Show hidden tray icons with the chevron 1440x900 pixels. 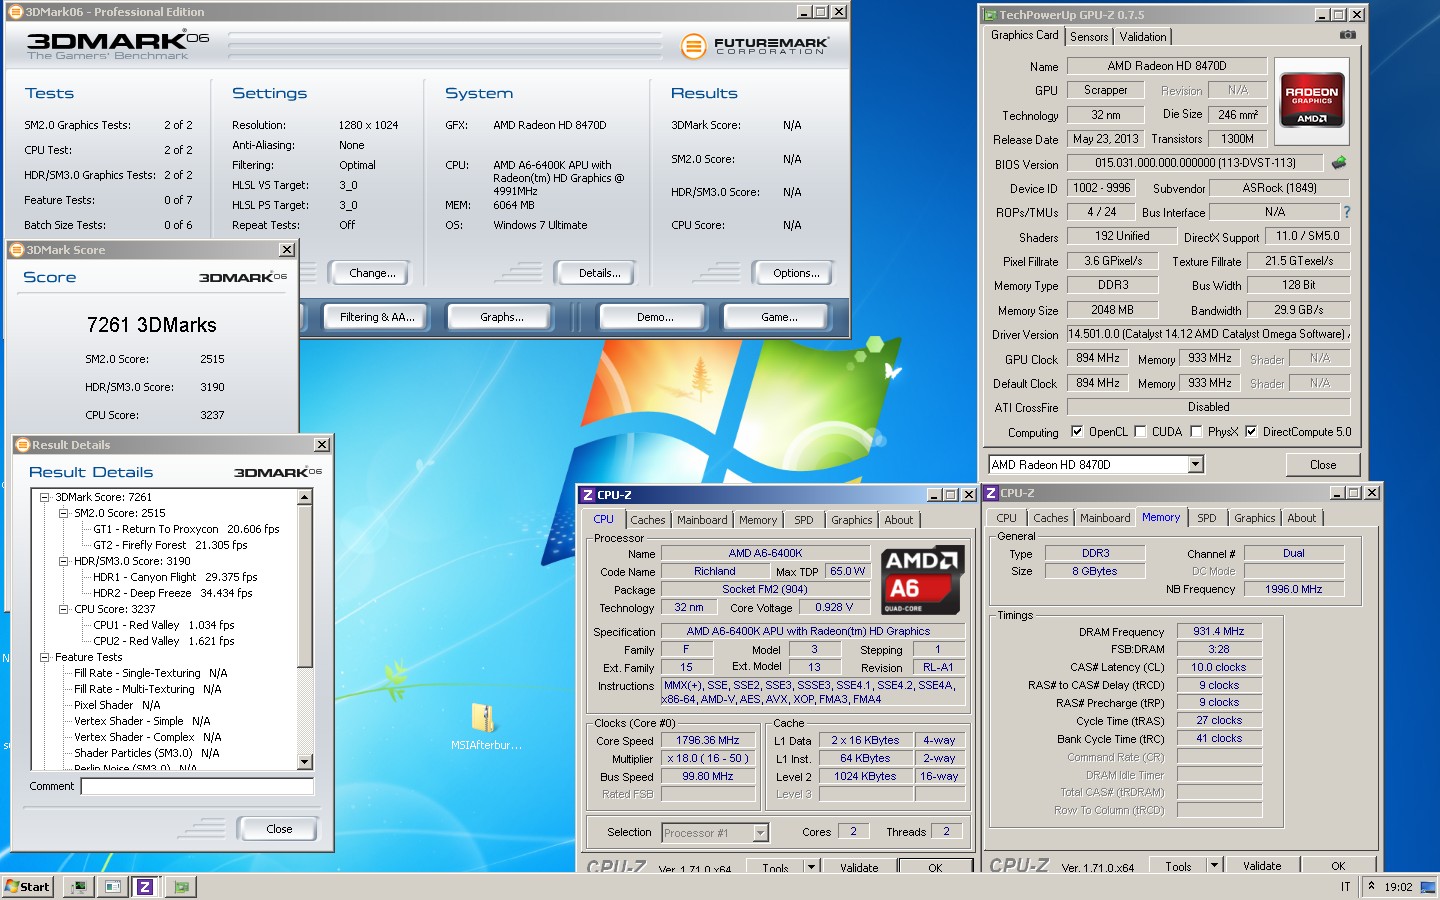[1371, 886]
